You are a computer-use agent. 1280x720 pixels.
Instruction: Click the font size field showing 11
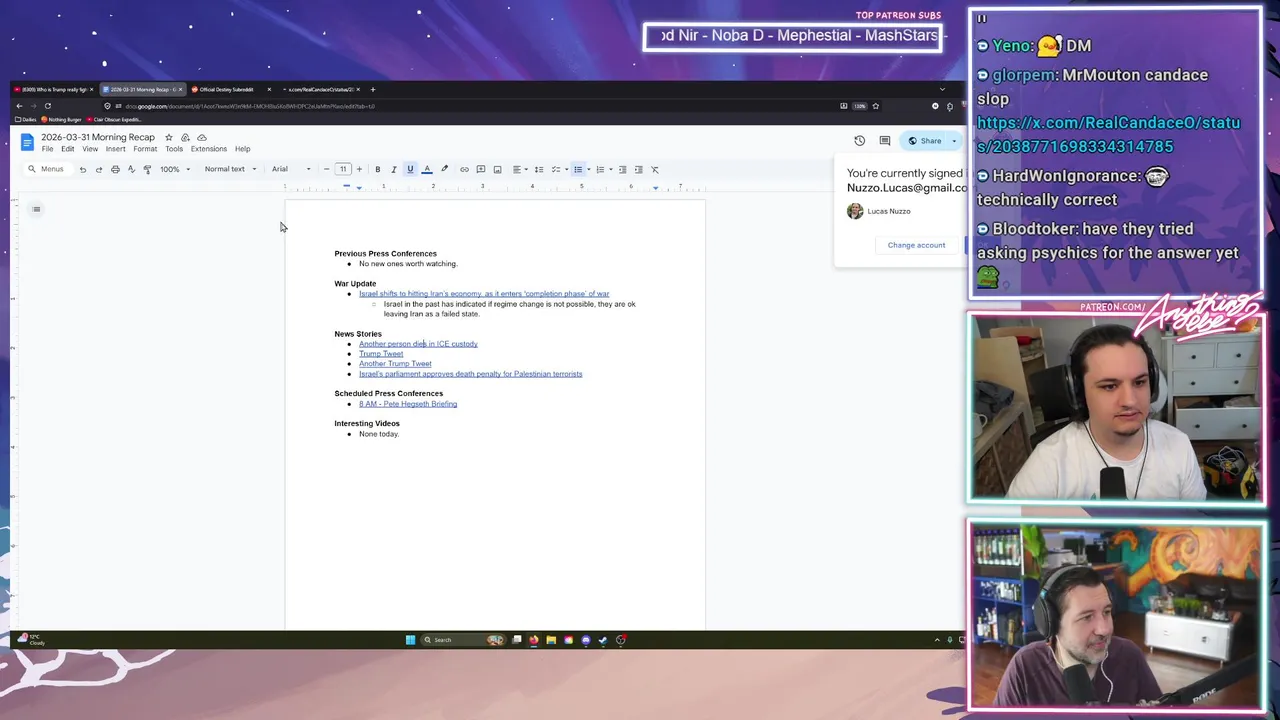point(343,169)
